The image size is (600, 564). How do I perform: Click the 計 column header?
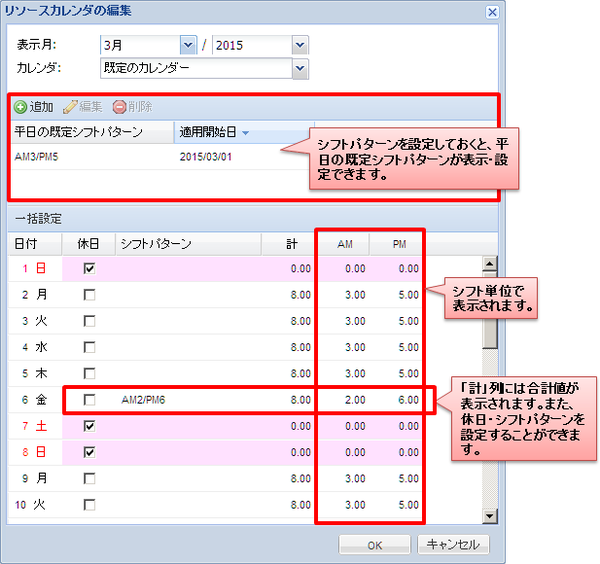[x=288, y=244]
